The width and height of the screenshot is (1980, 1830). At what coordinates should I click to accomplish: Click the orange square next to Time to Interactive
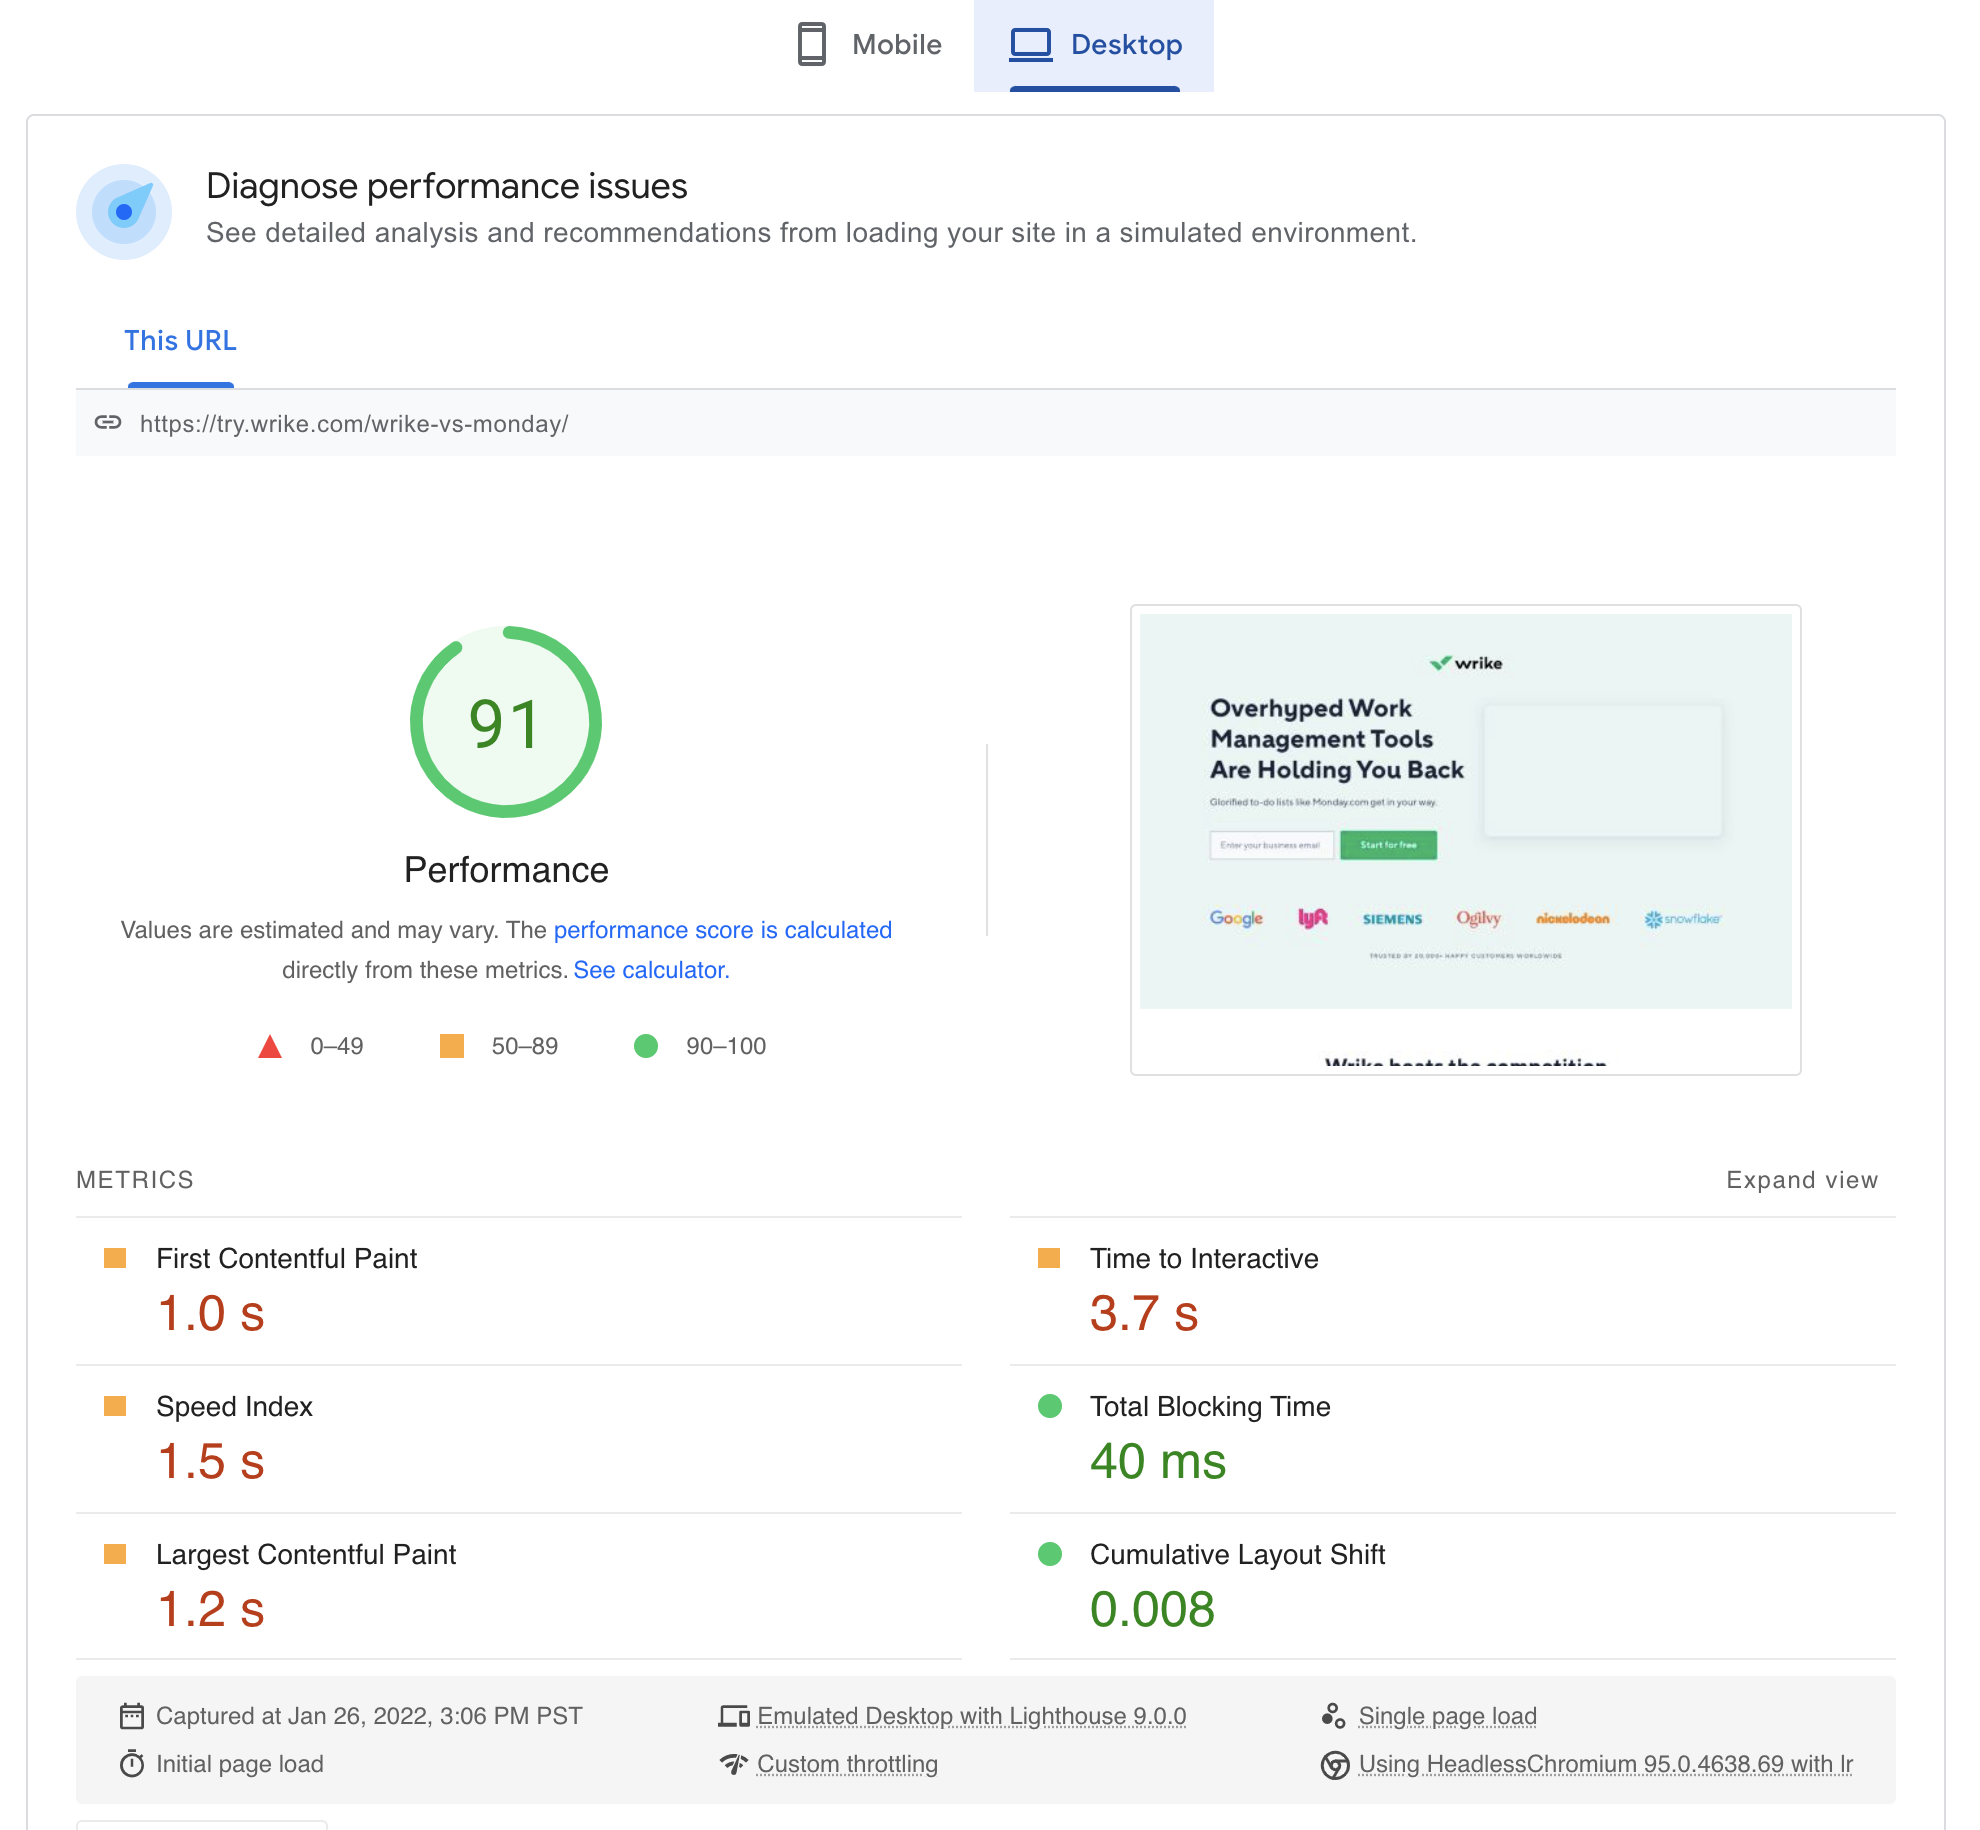(1049, 1258)
